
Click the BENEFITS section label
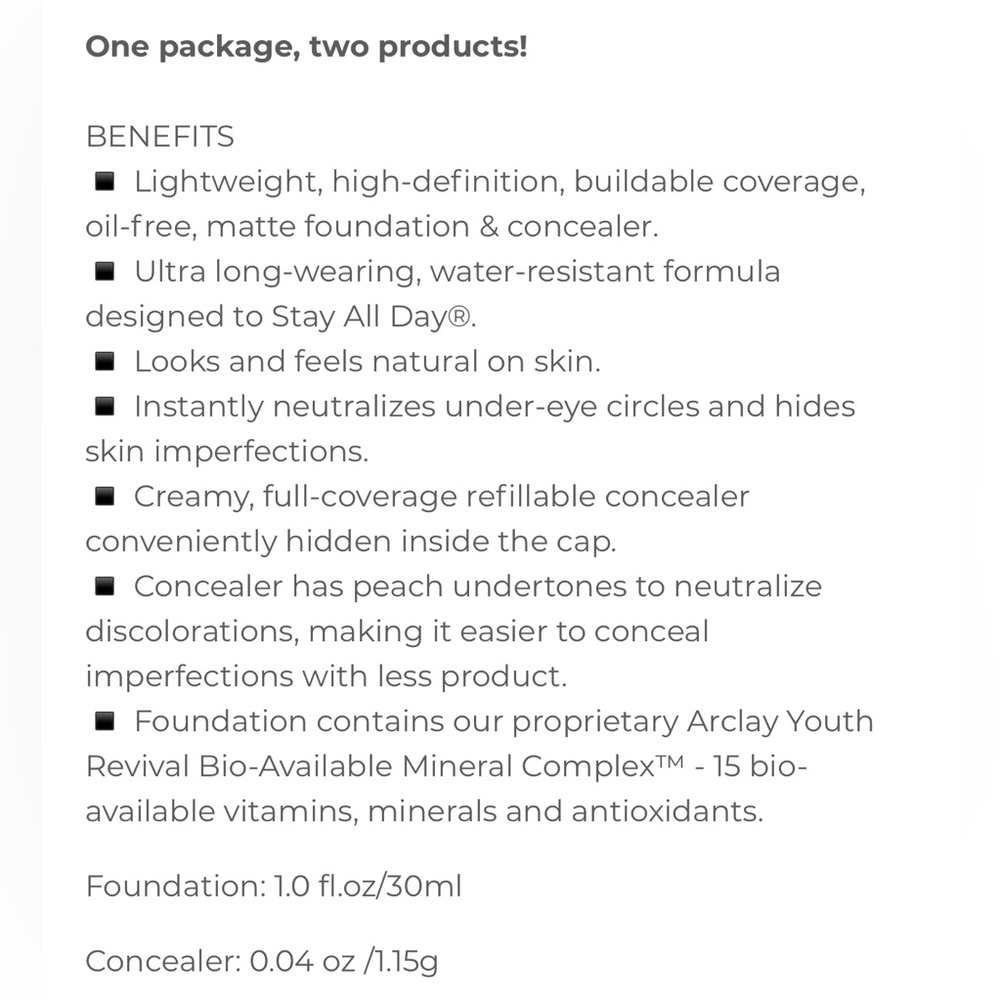click(x=160, y=136)
